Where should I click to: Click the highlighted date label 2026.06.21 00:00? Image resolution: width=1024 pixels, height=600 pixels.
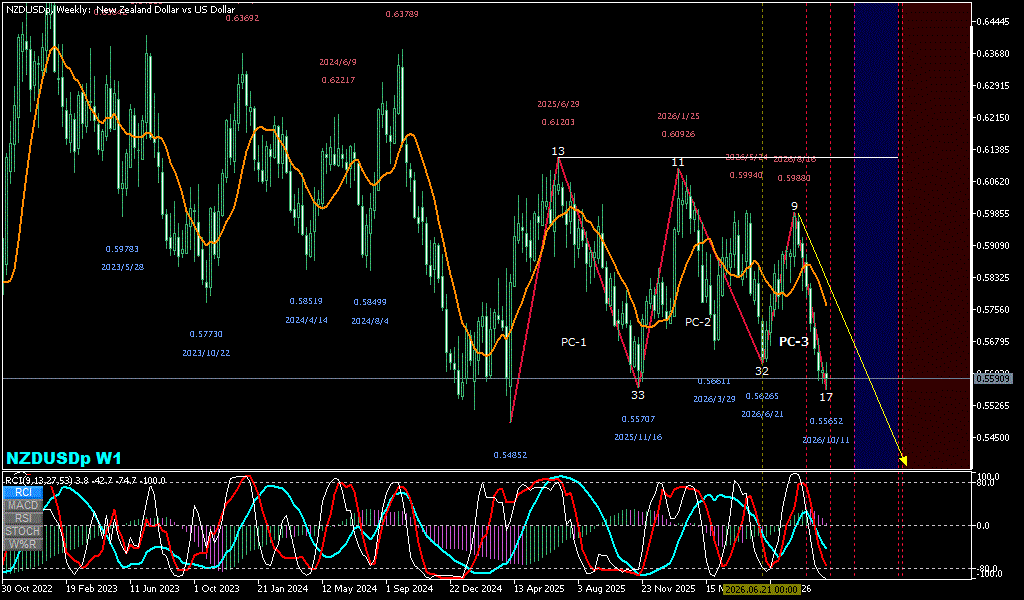point(761,590)
